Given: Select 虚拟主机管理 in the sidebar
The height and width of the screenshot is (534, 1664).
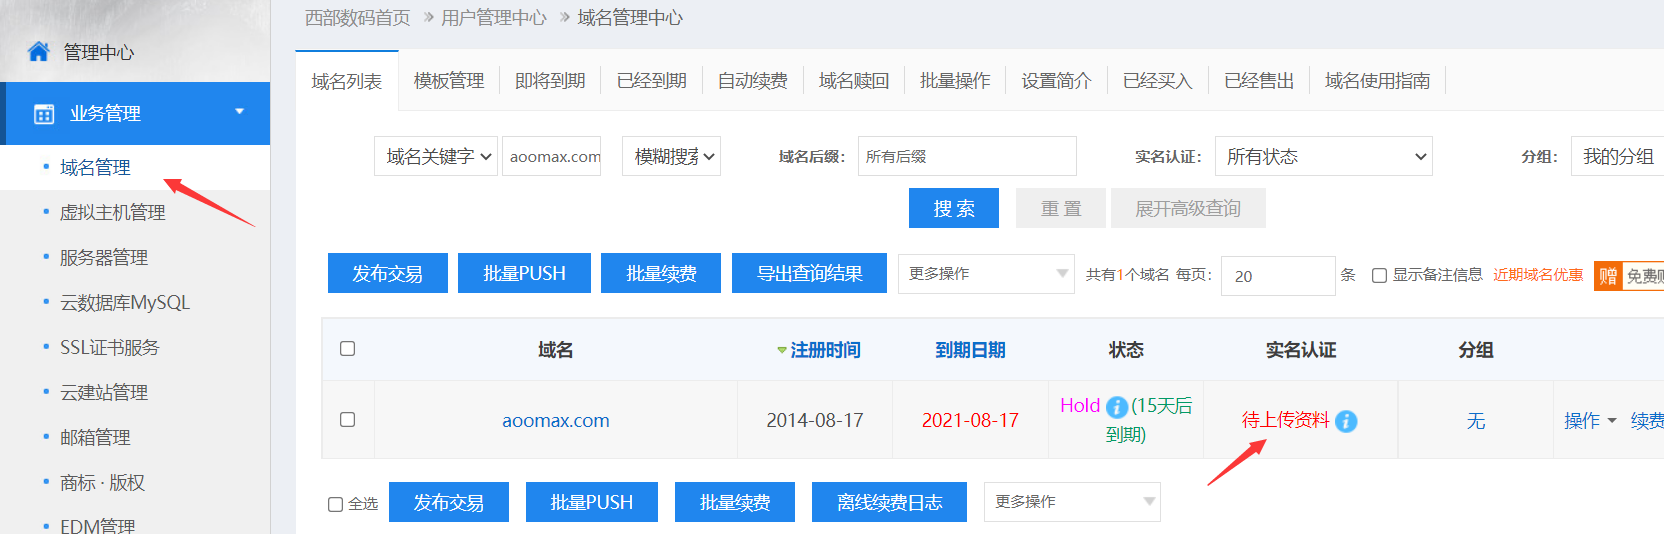Looking at the screenshot, I should pyautogui.click(x=112, y=212).
